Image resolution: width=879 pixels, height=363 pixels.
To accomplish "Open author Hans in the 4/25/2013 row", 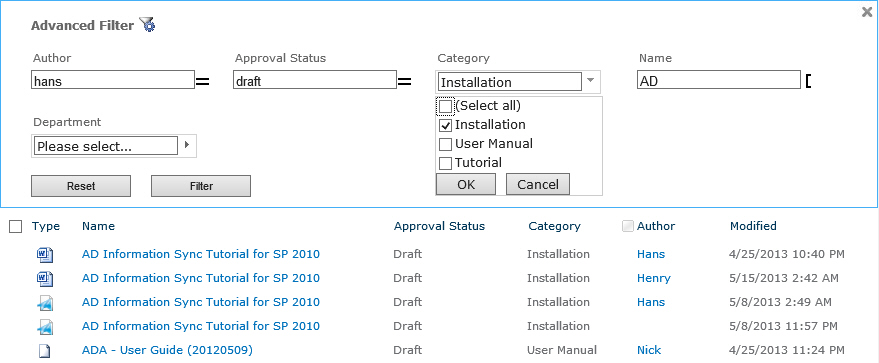I will [651, 254].
